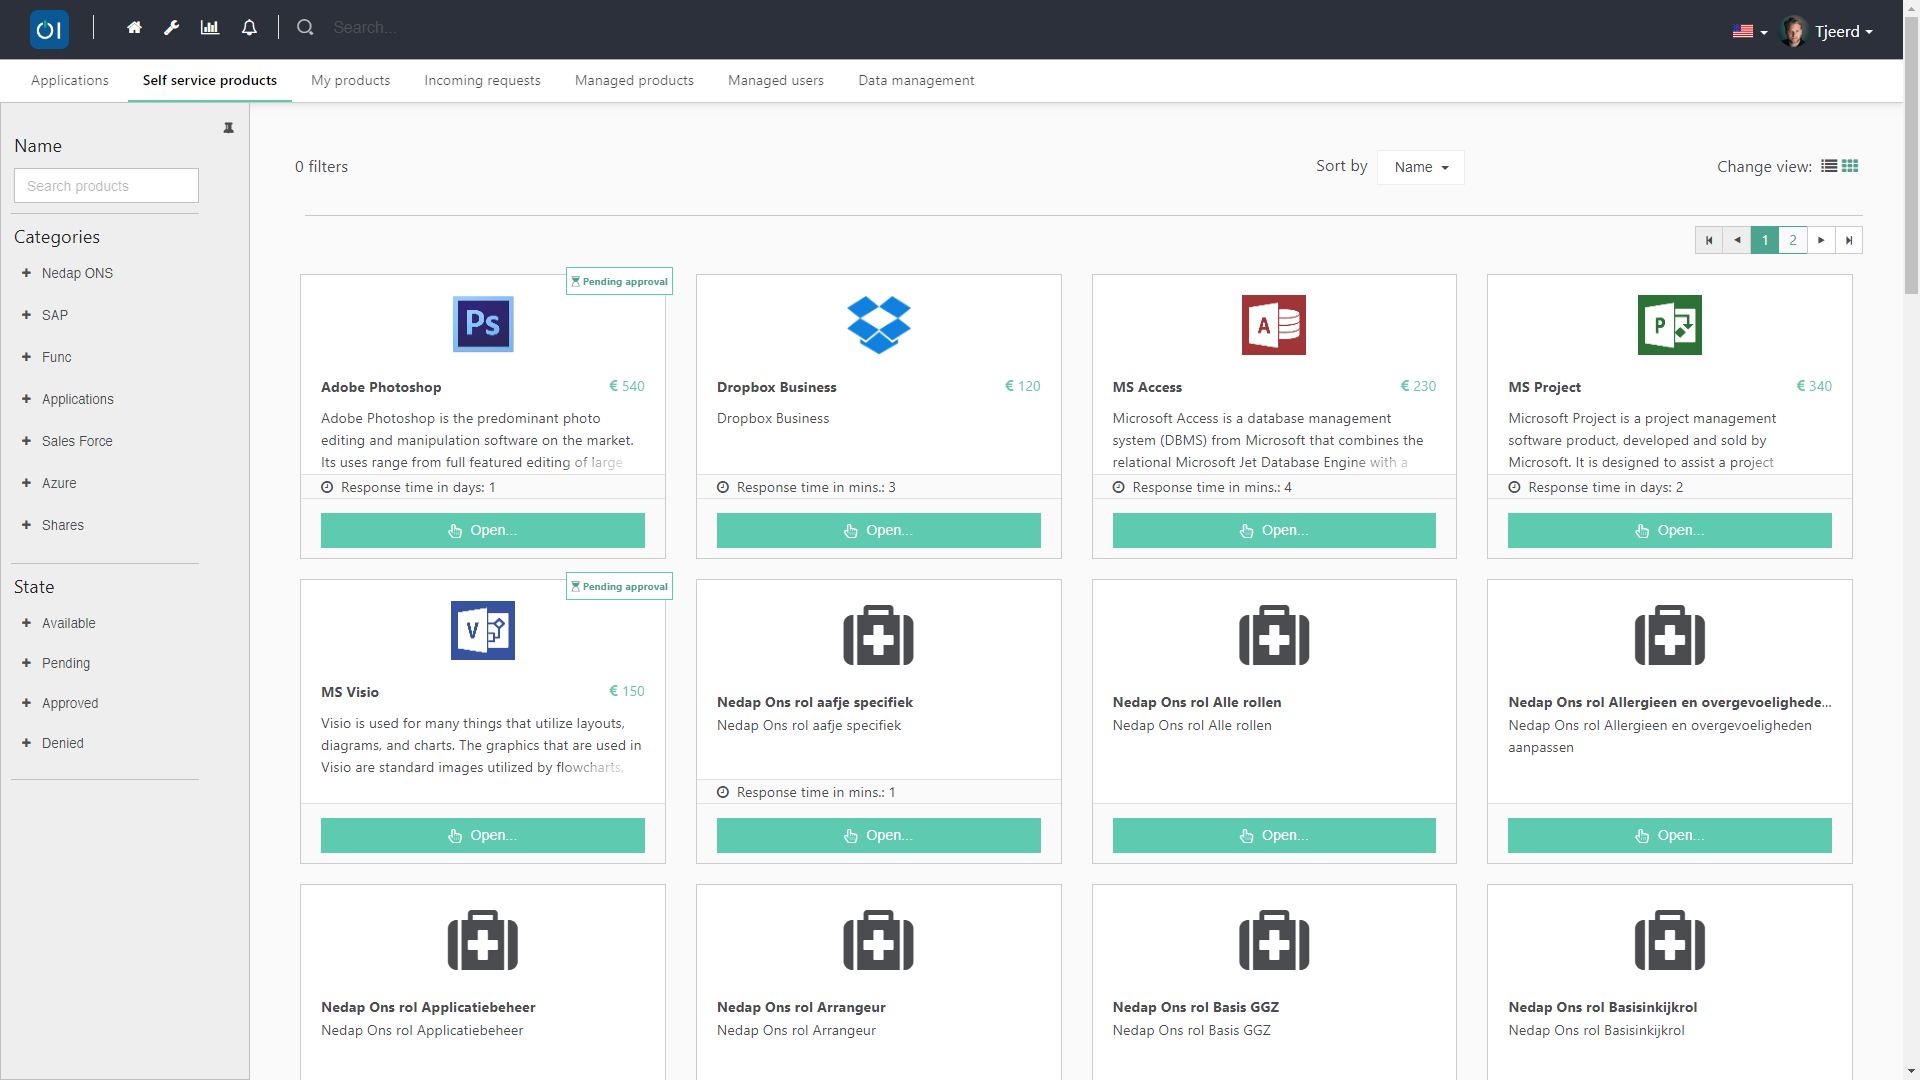Unpin the filter sidebar with pin icon
This screenshot has height=1080, width=1920.
click(x=229, y=128)
